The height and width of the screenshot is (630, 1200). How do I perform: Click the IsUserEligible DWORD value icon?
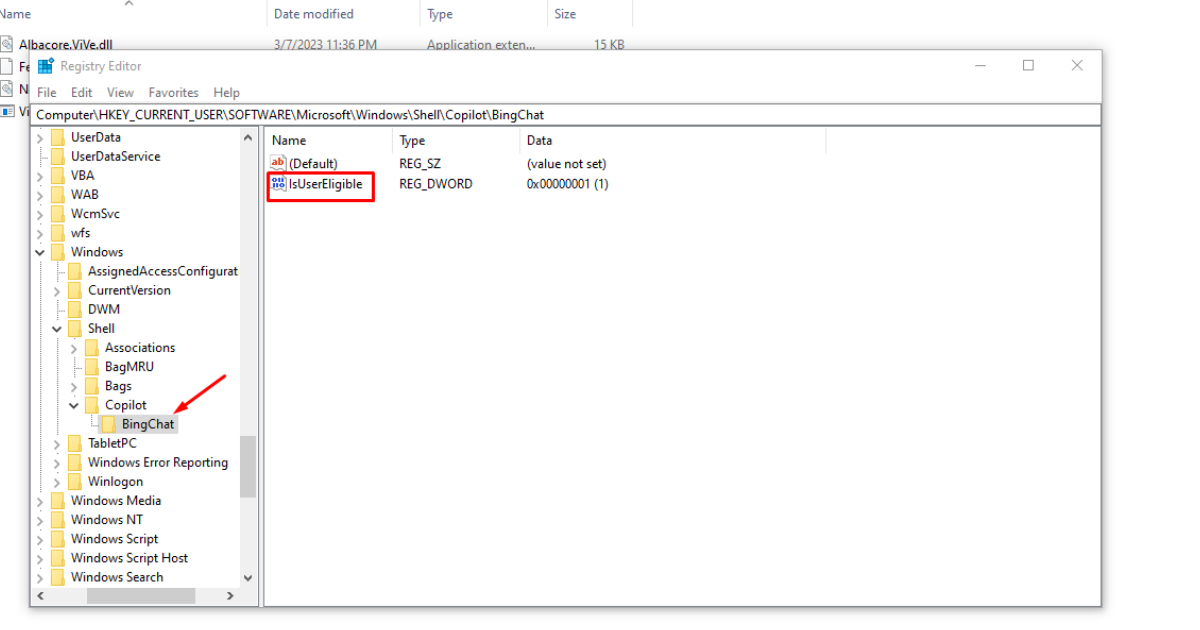coord(278,184)
